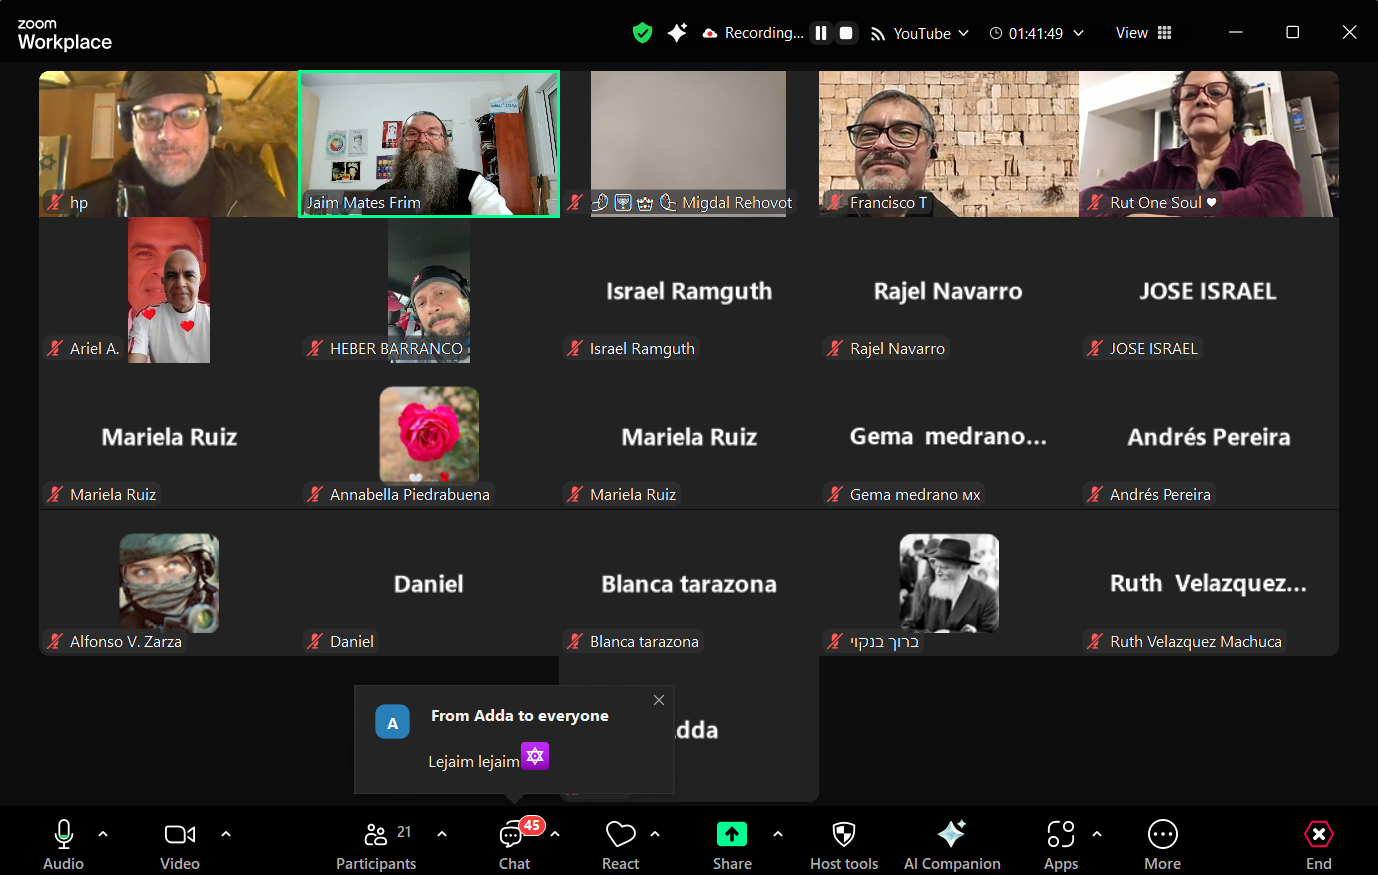Open the Apps menu

[x=1060, y=844]
